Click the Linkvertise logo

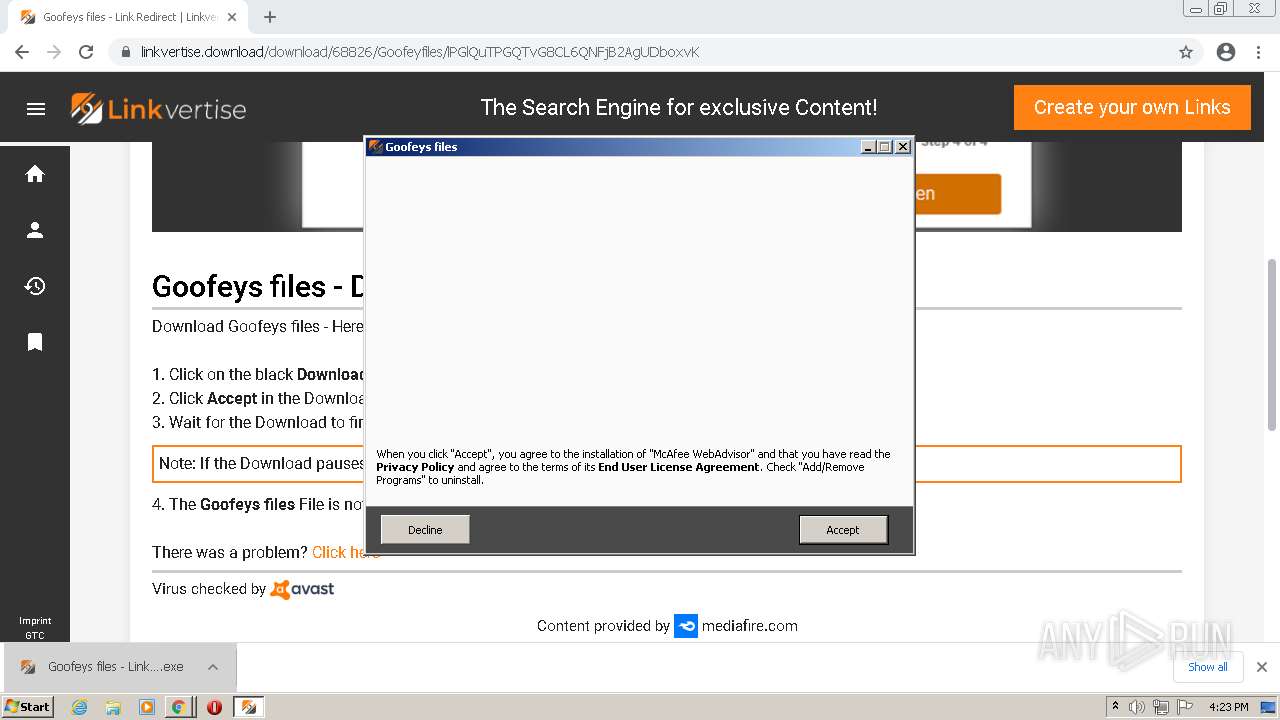(158, 108)
